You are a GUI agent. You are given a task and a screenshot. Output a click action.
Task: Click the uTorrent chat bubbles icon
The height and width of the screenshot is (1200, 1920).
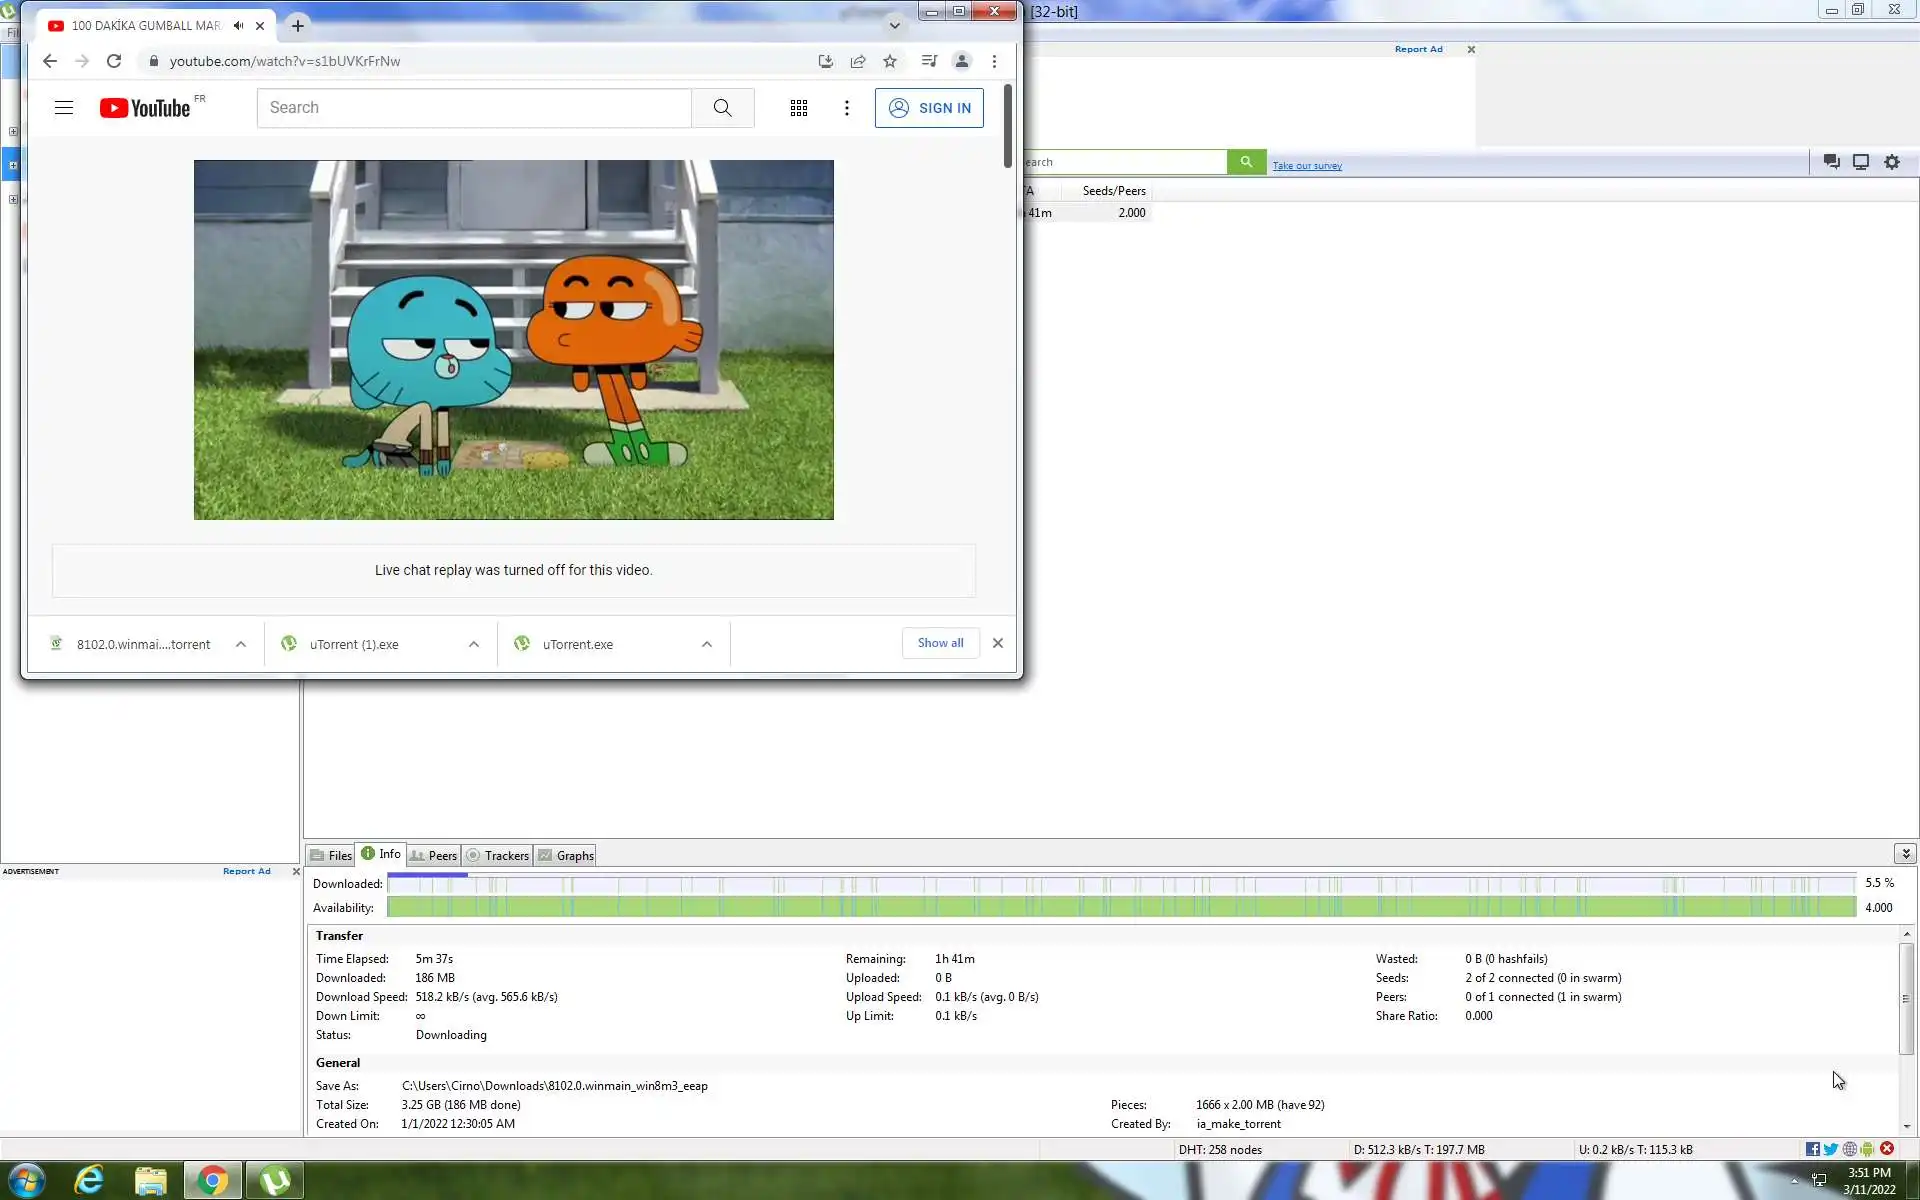(1831, 162)
